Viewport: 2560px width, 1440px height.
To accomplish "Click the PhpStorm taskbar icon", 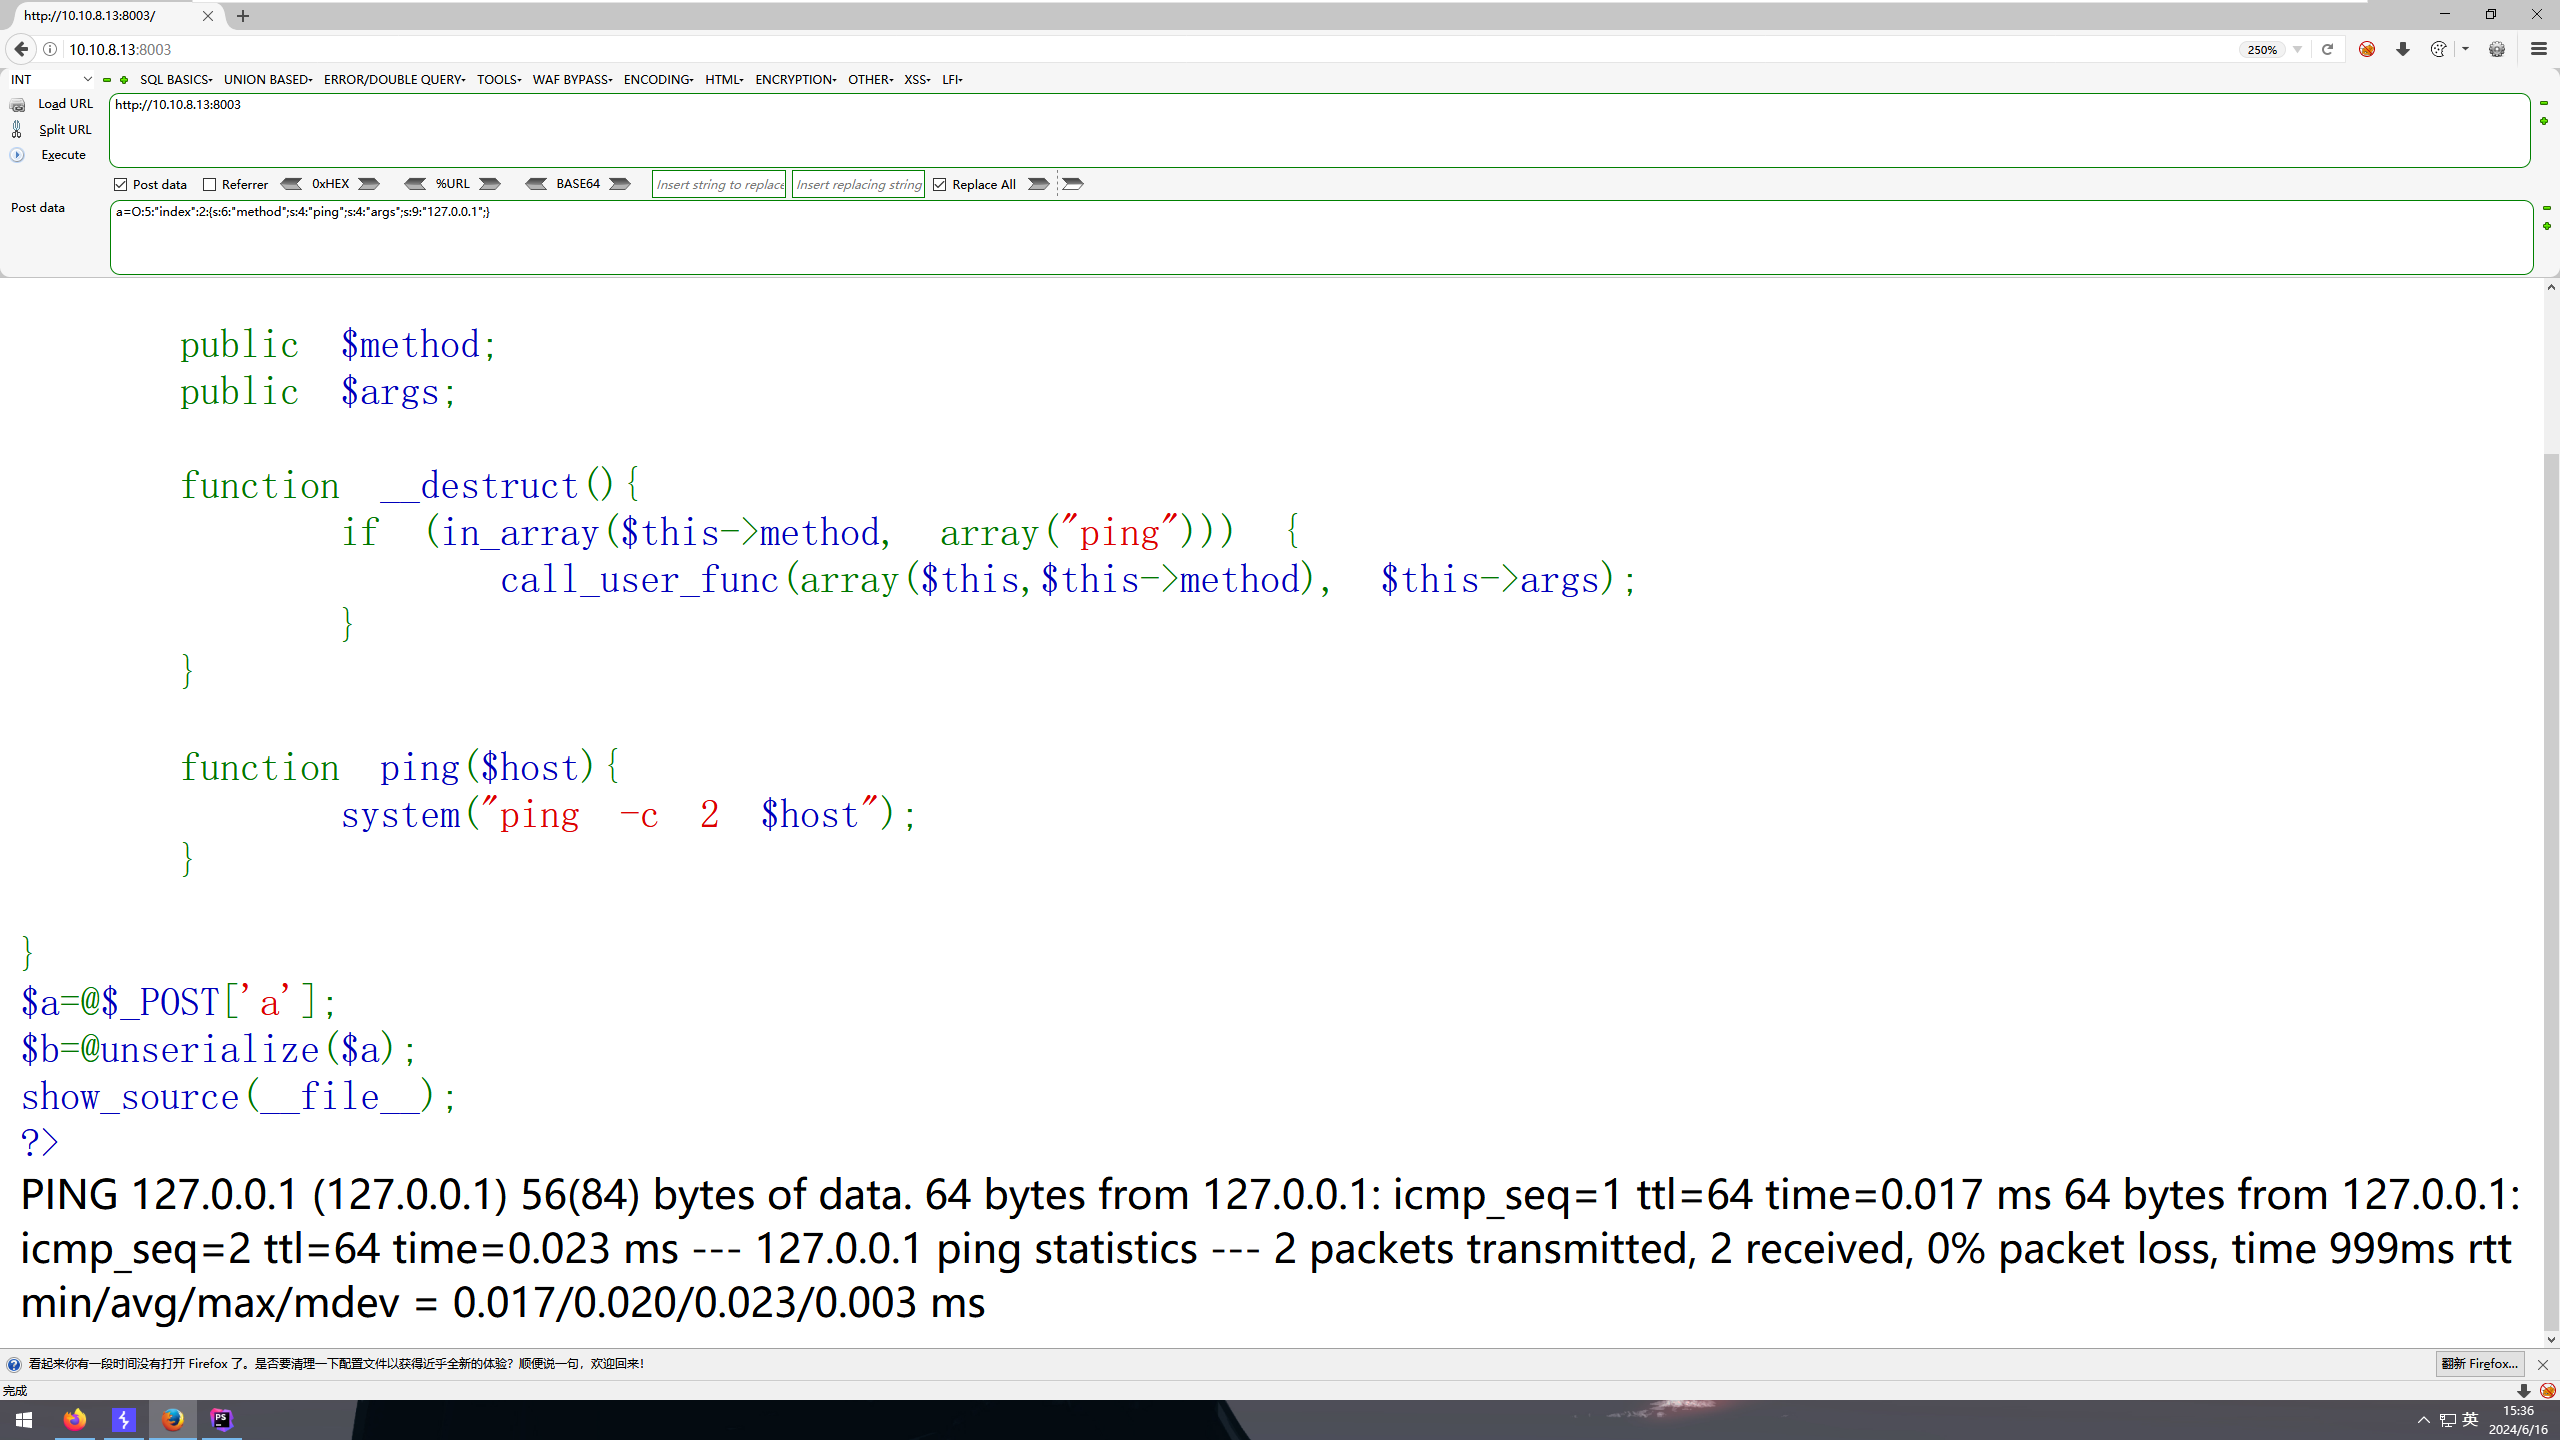I will tap(222, 1420).
